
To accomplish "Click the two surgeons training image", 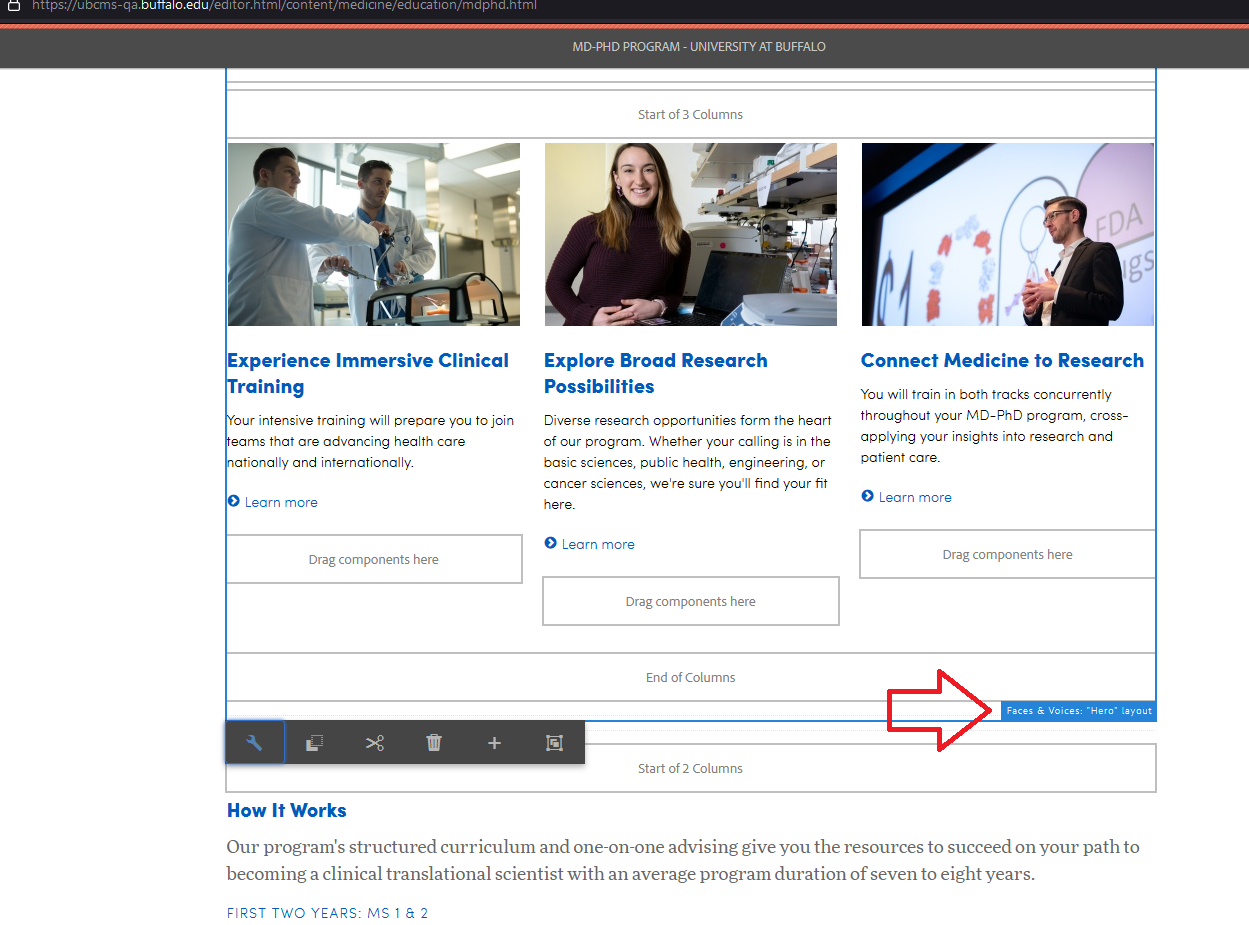I will 374,234.
